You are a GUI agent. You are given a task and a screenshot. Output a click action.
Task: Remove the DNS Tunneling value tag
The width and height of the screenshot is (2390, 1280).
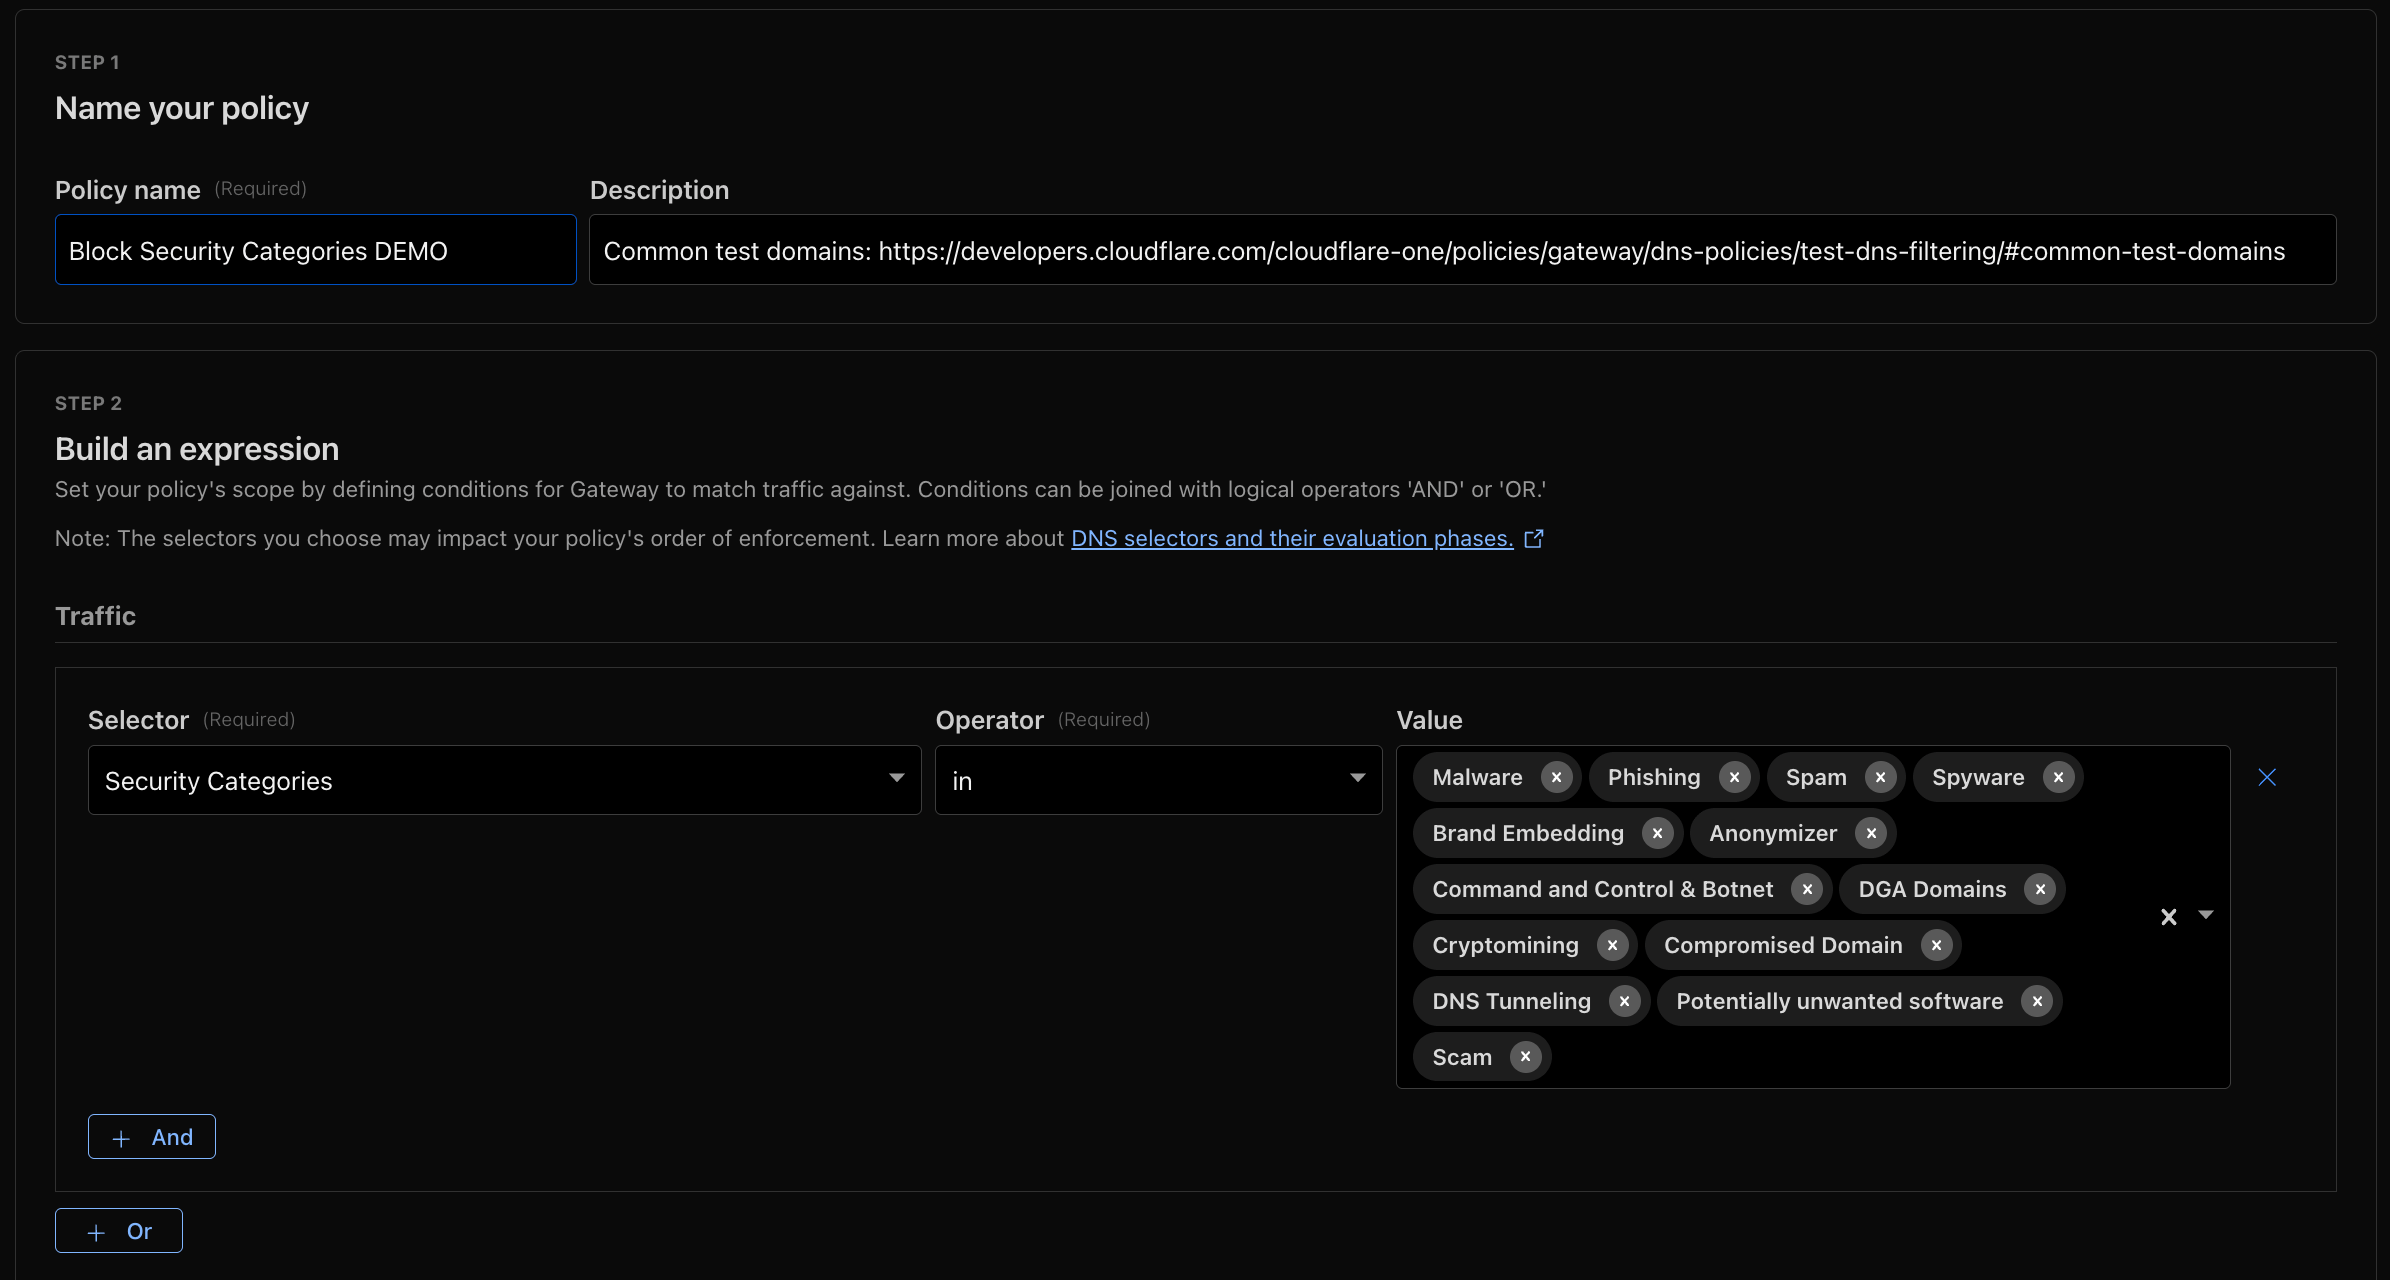1623,1001
